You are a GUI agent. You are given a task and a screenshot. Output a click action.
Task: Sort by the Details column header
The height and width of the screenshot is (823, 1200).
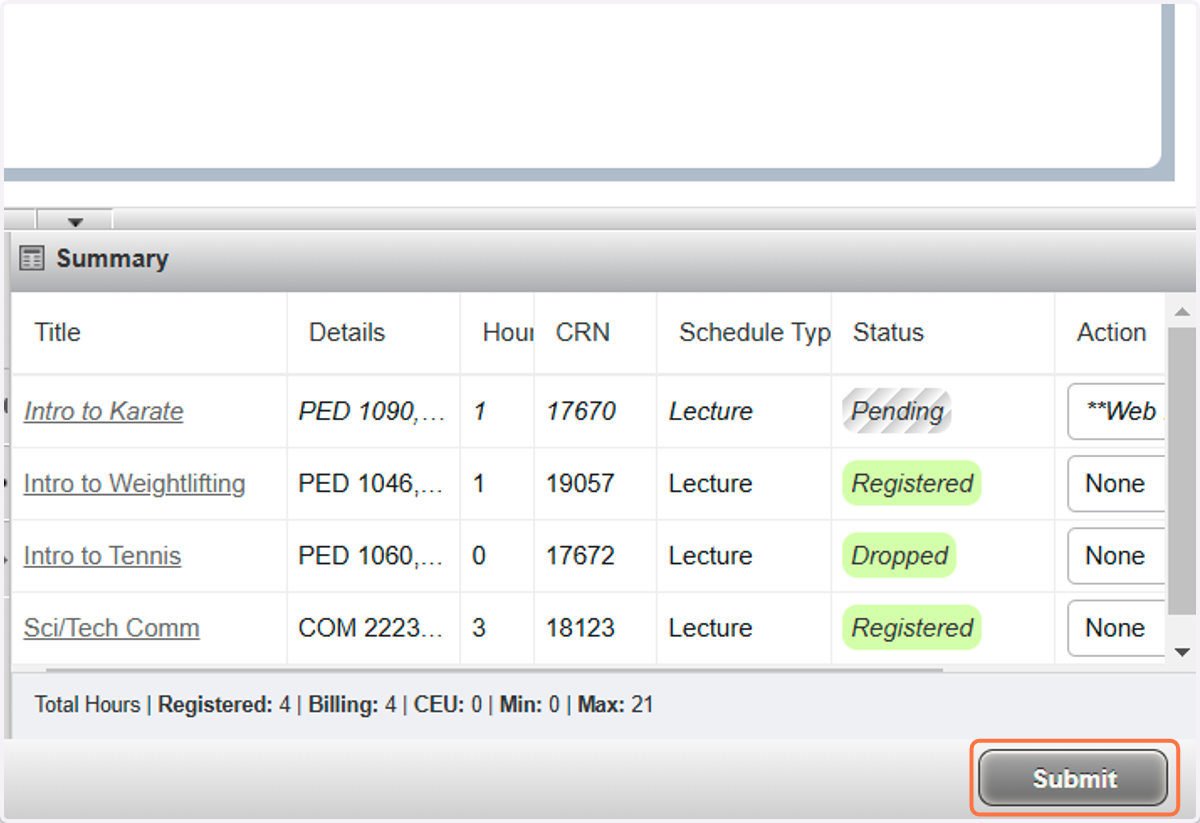(346, 333)
